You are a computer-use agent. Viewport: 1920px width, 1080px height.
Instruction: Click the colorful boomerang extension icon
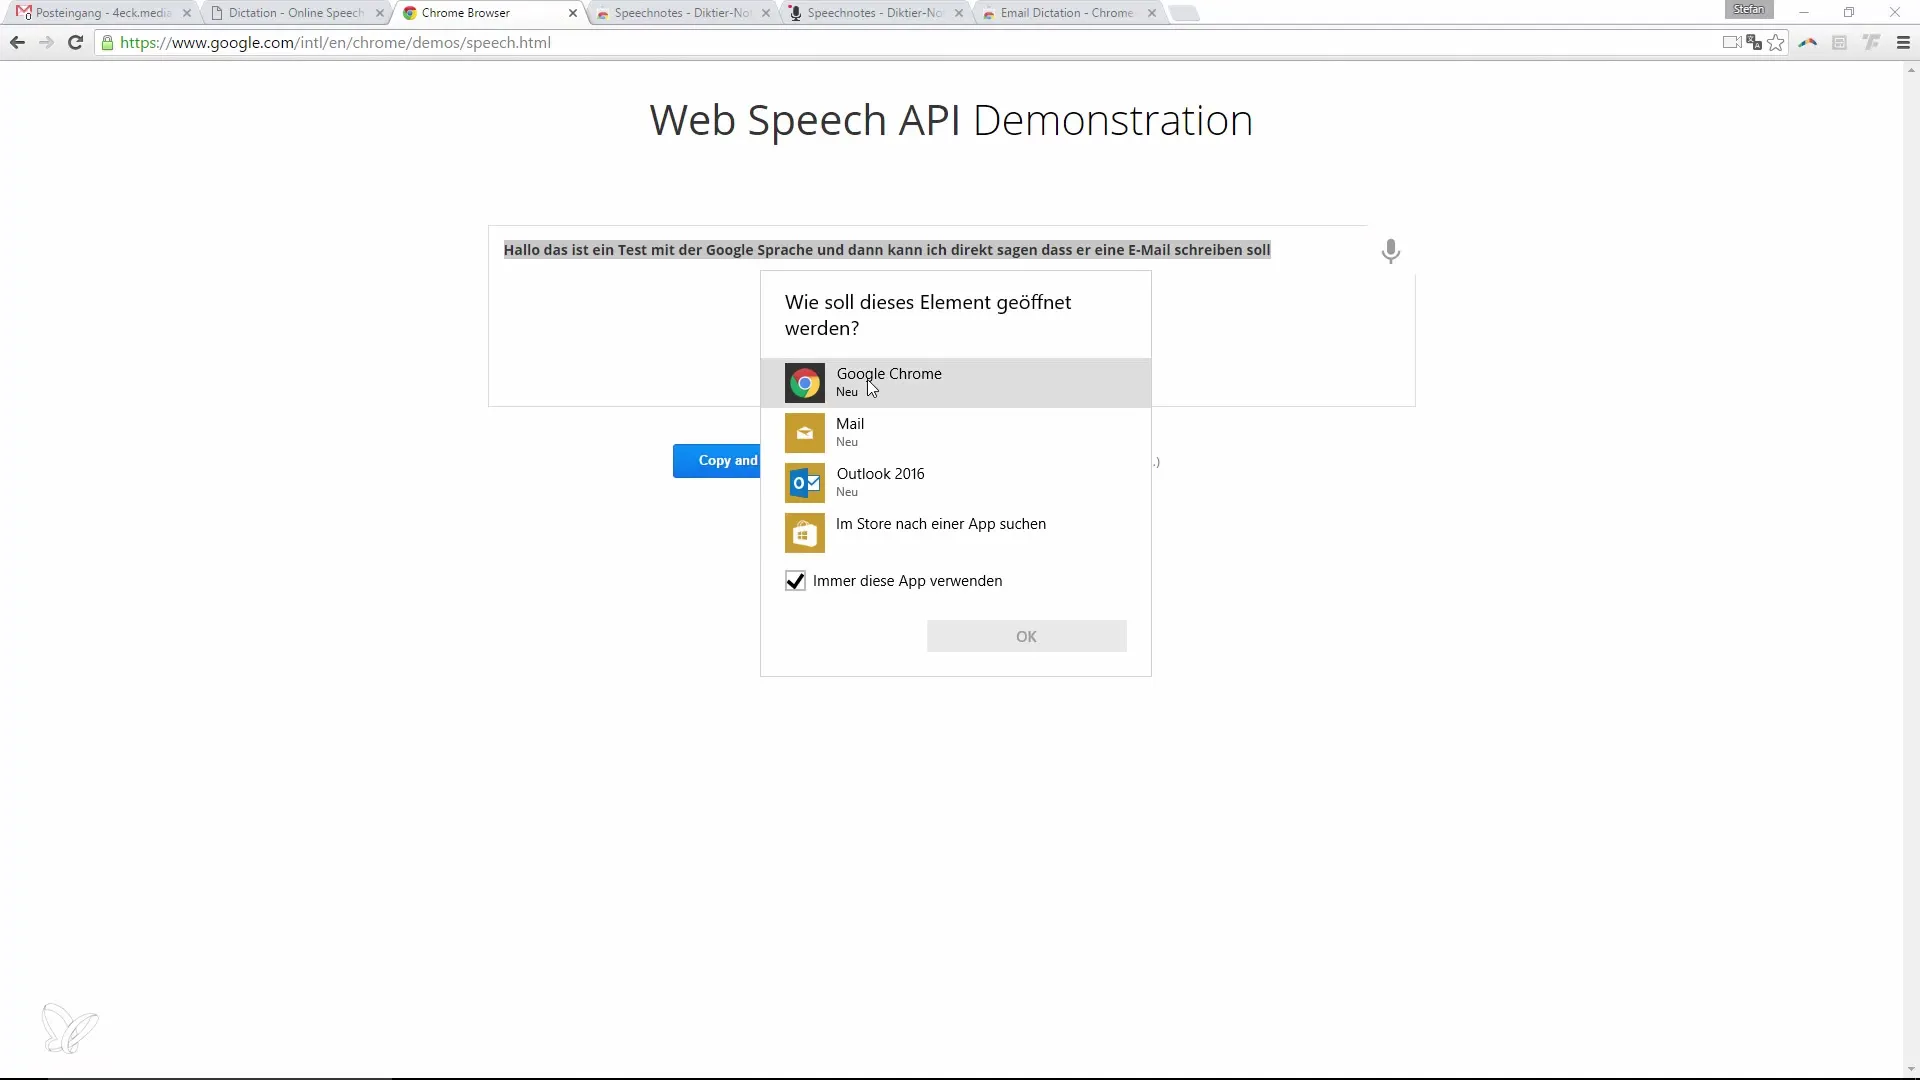click(x=1808, y=43)
